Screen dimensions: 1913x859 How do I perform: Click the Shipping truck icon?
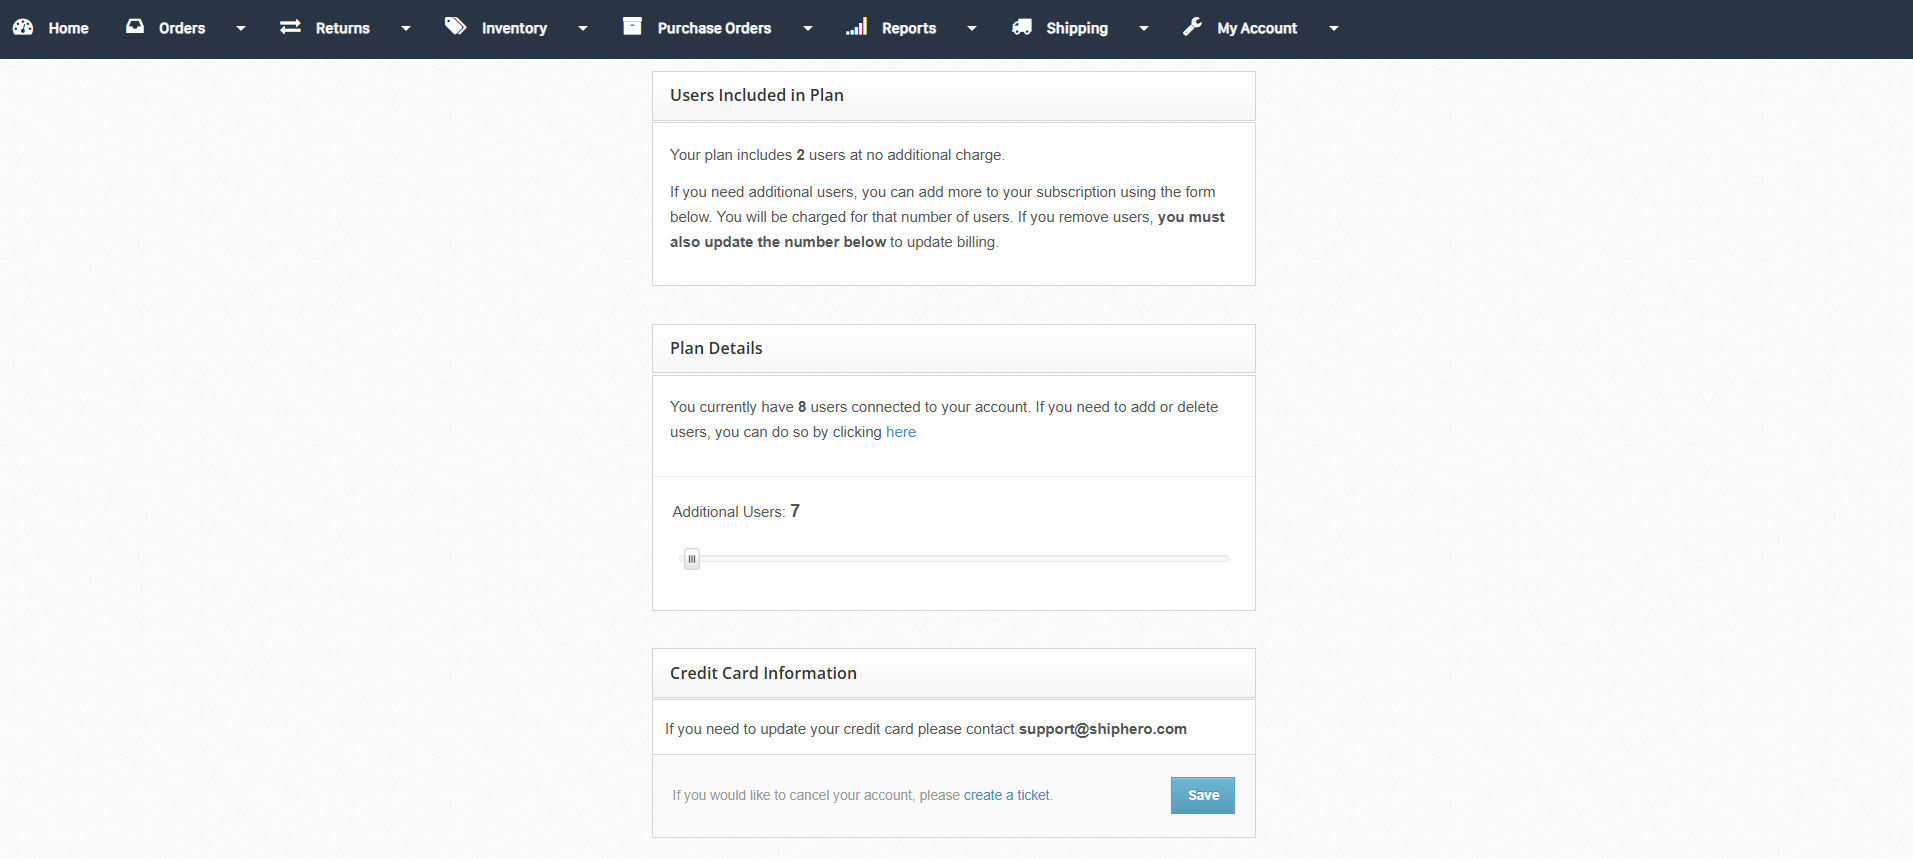(1022, 27)
